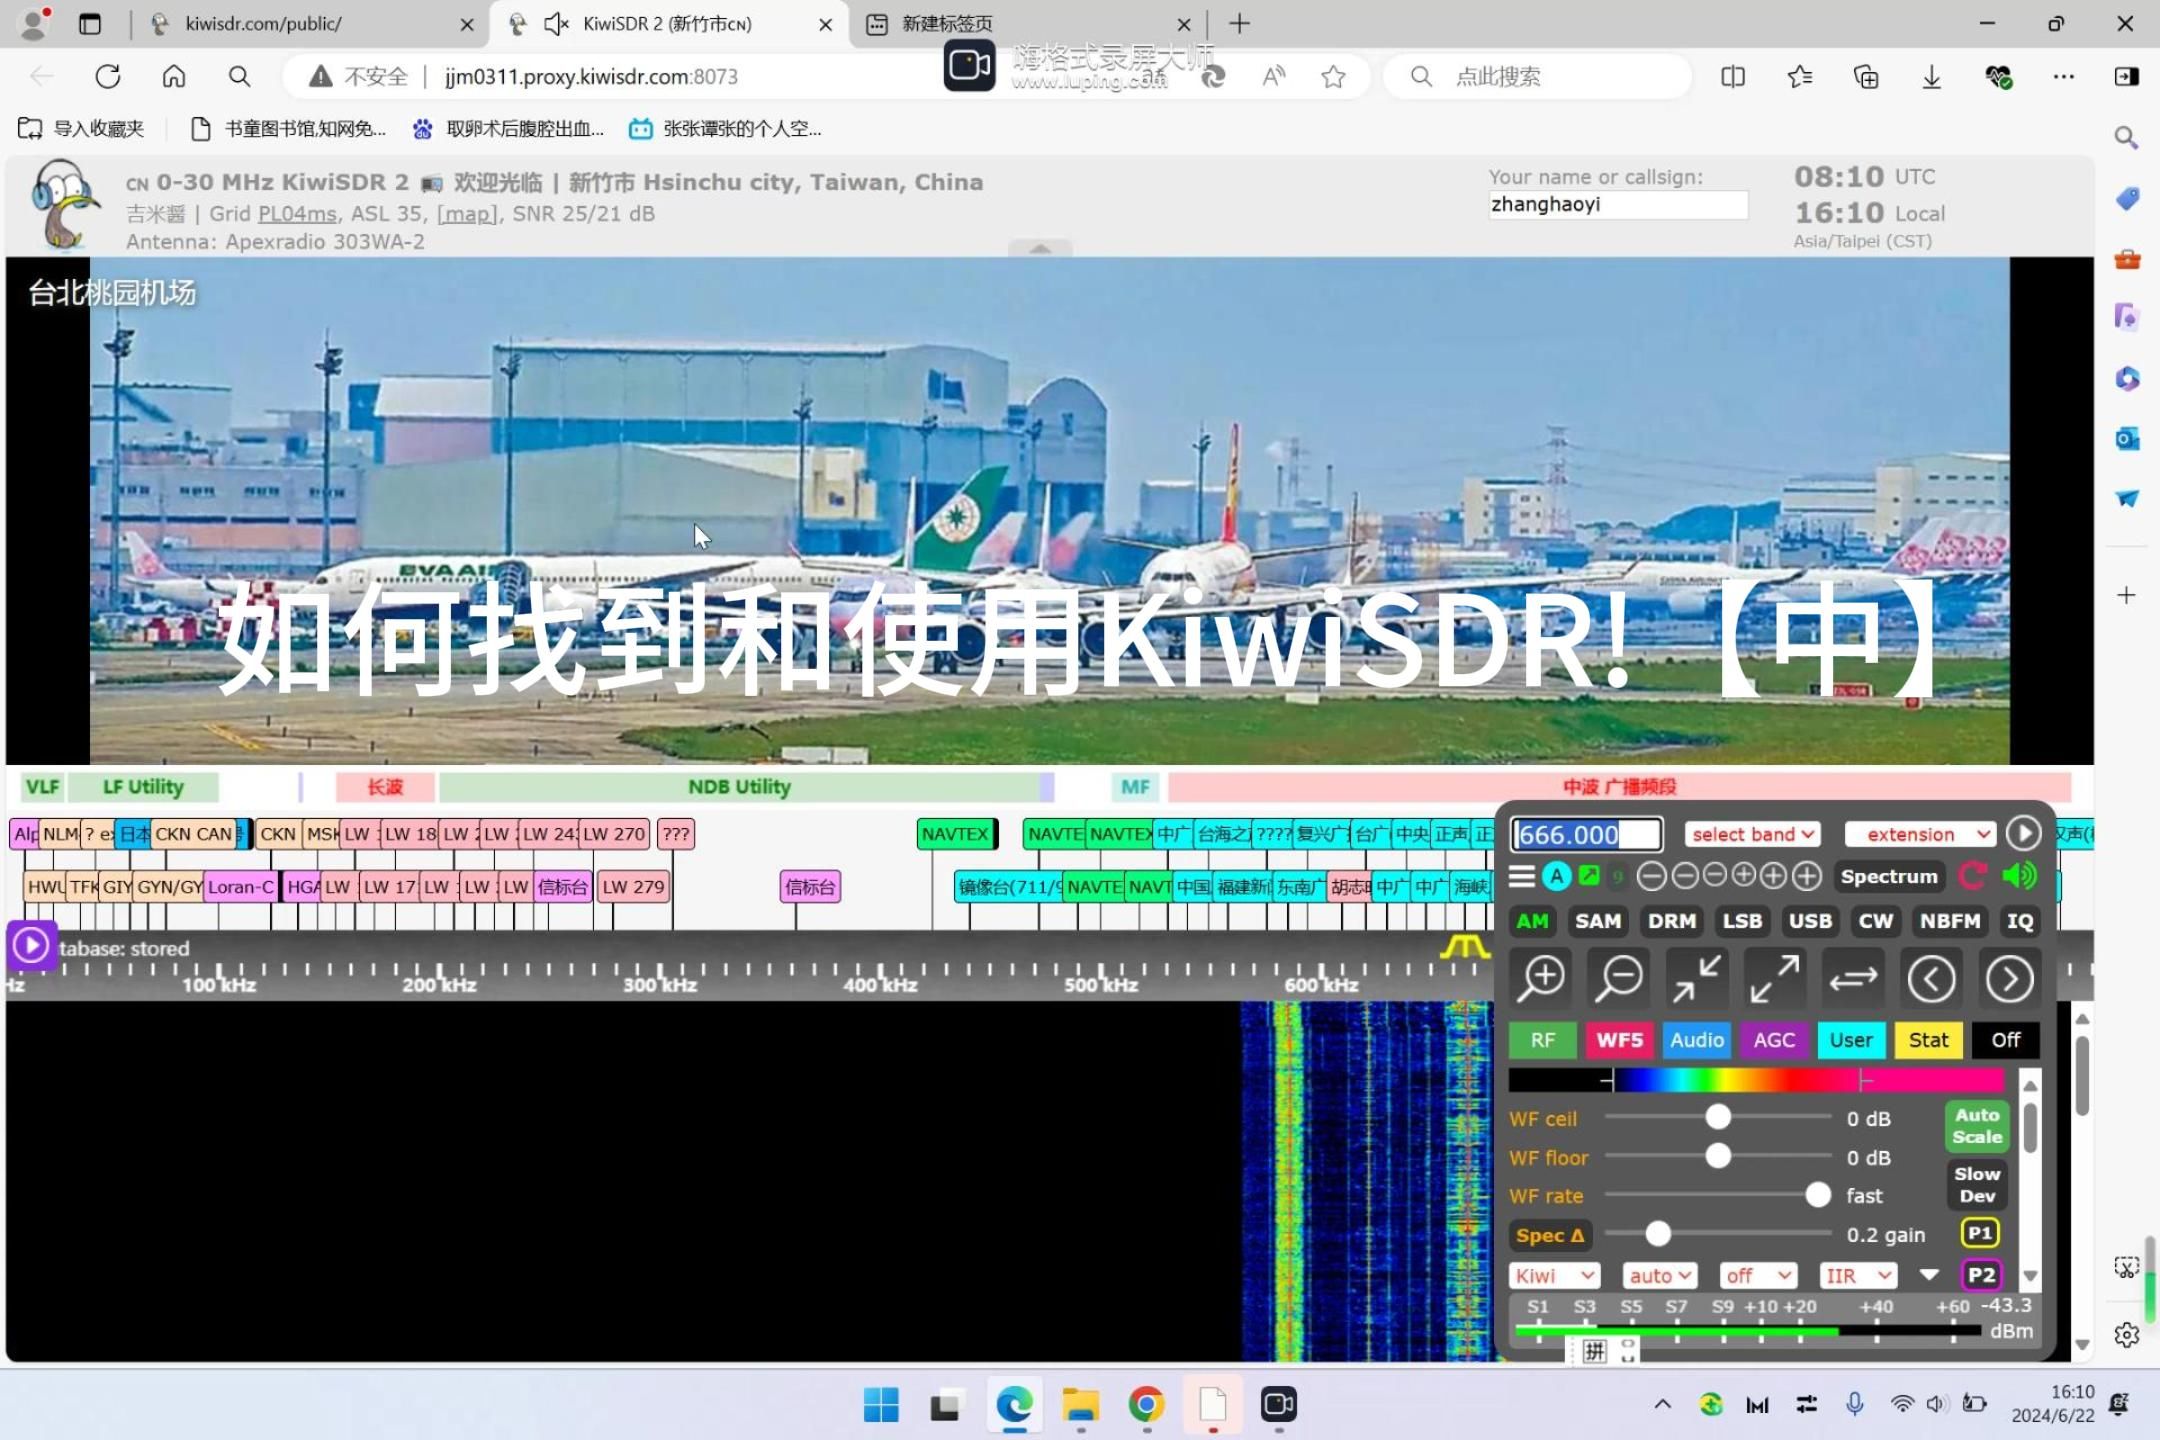2160x1440 pixels.
Task: Zoom in the waterfall with magnifier plus
Action: coord(1541,978)
